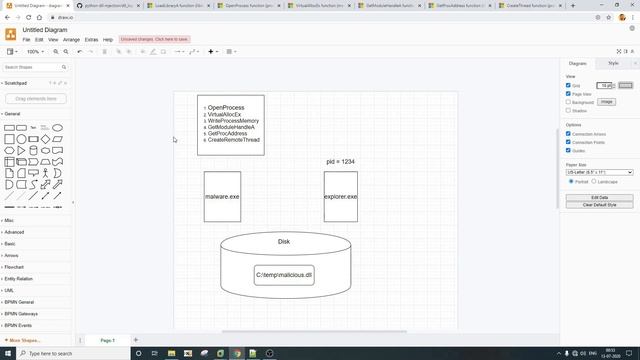Select the Page-1 tab
This screenshot has height=360, width=640.
point(108,340)
